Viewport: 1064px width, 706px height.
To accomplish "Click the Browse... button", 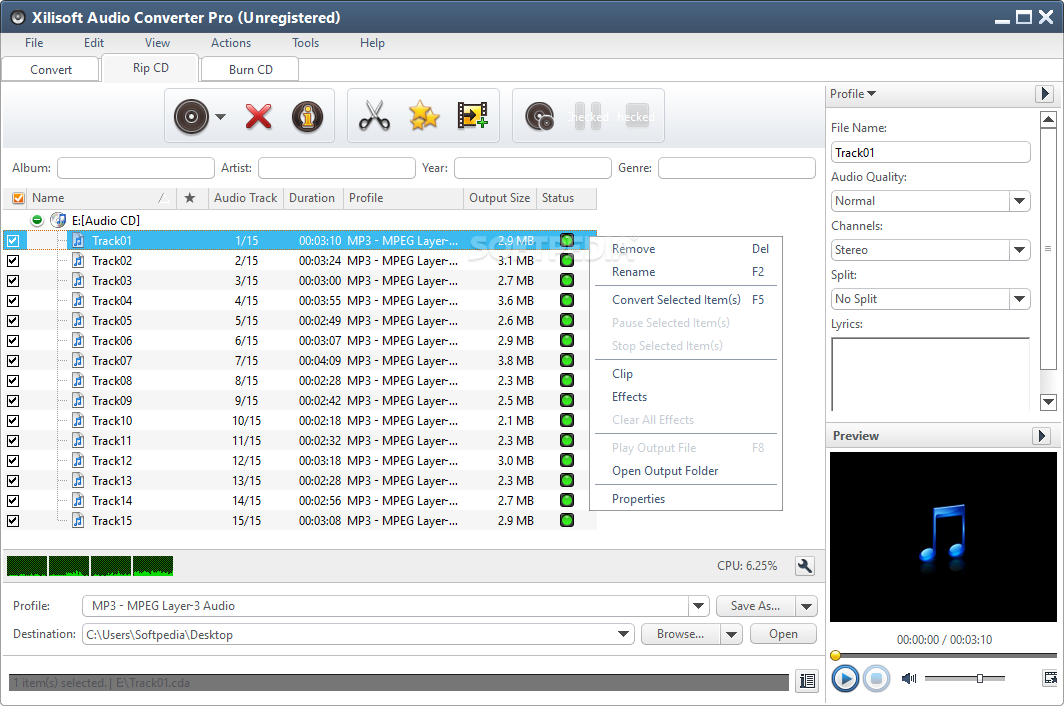I will [x=681, y=634].
